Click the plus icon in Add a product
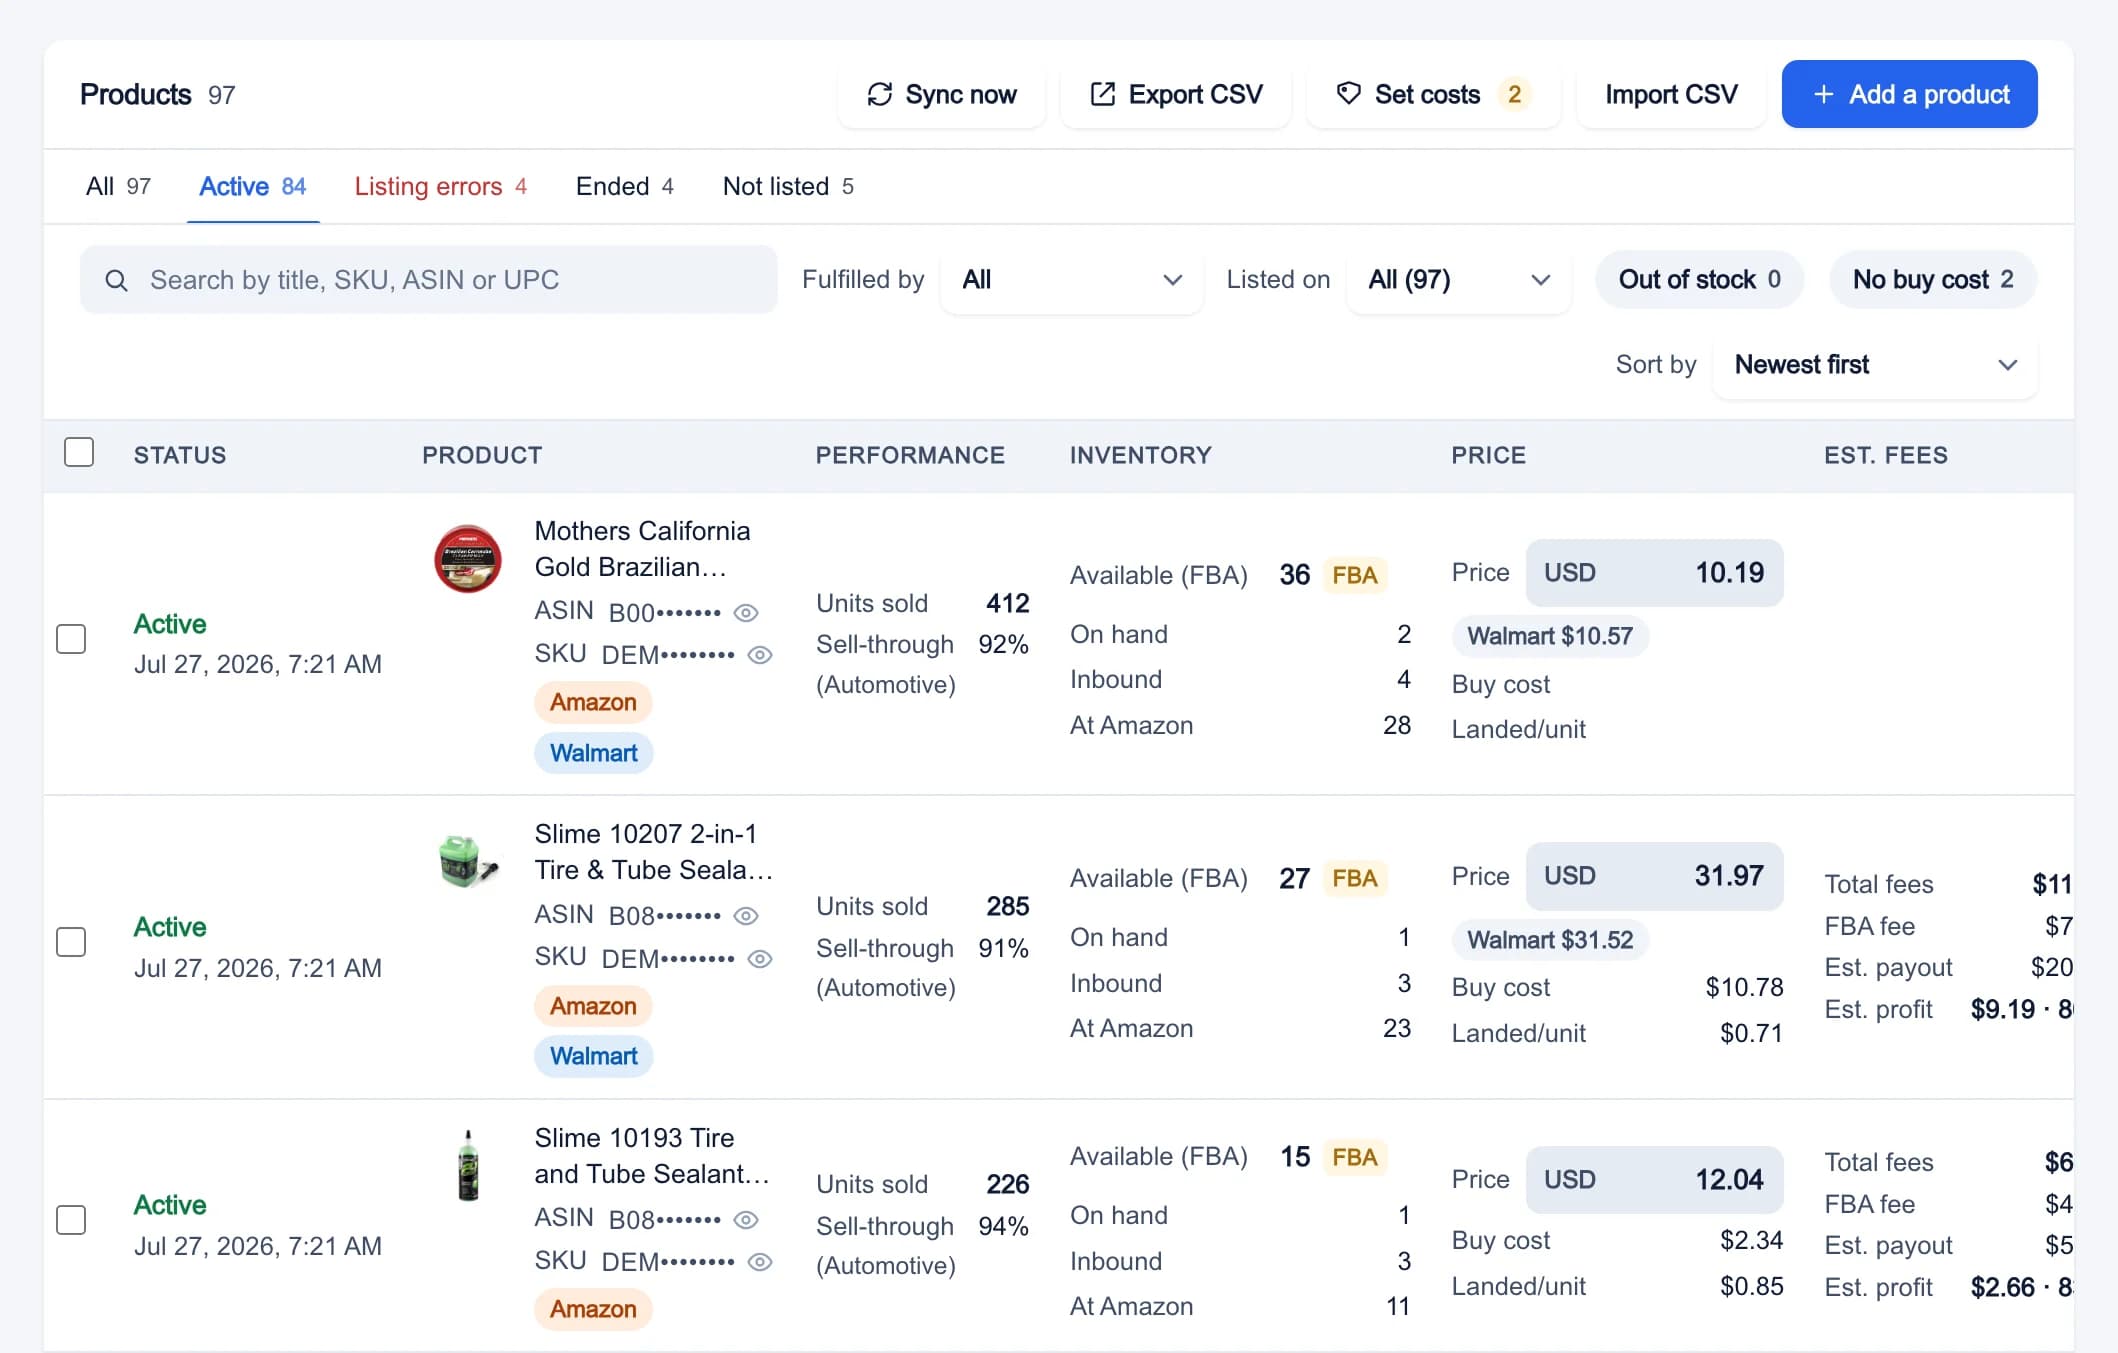This screenshot has width=2118, height=1353. coord(1823,94)
